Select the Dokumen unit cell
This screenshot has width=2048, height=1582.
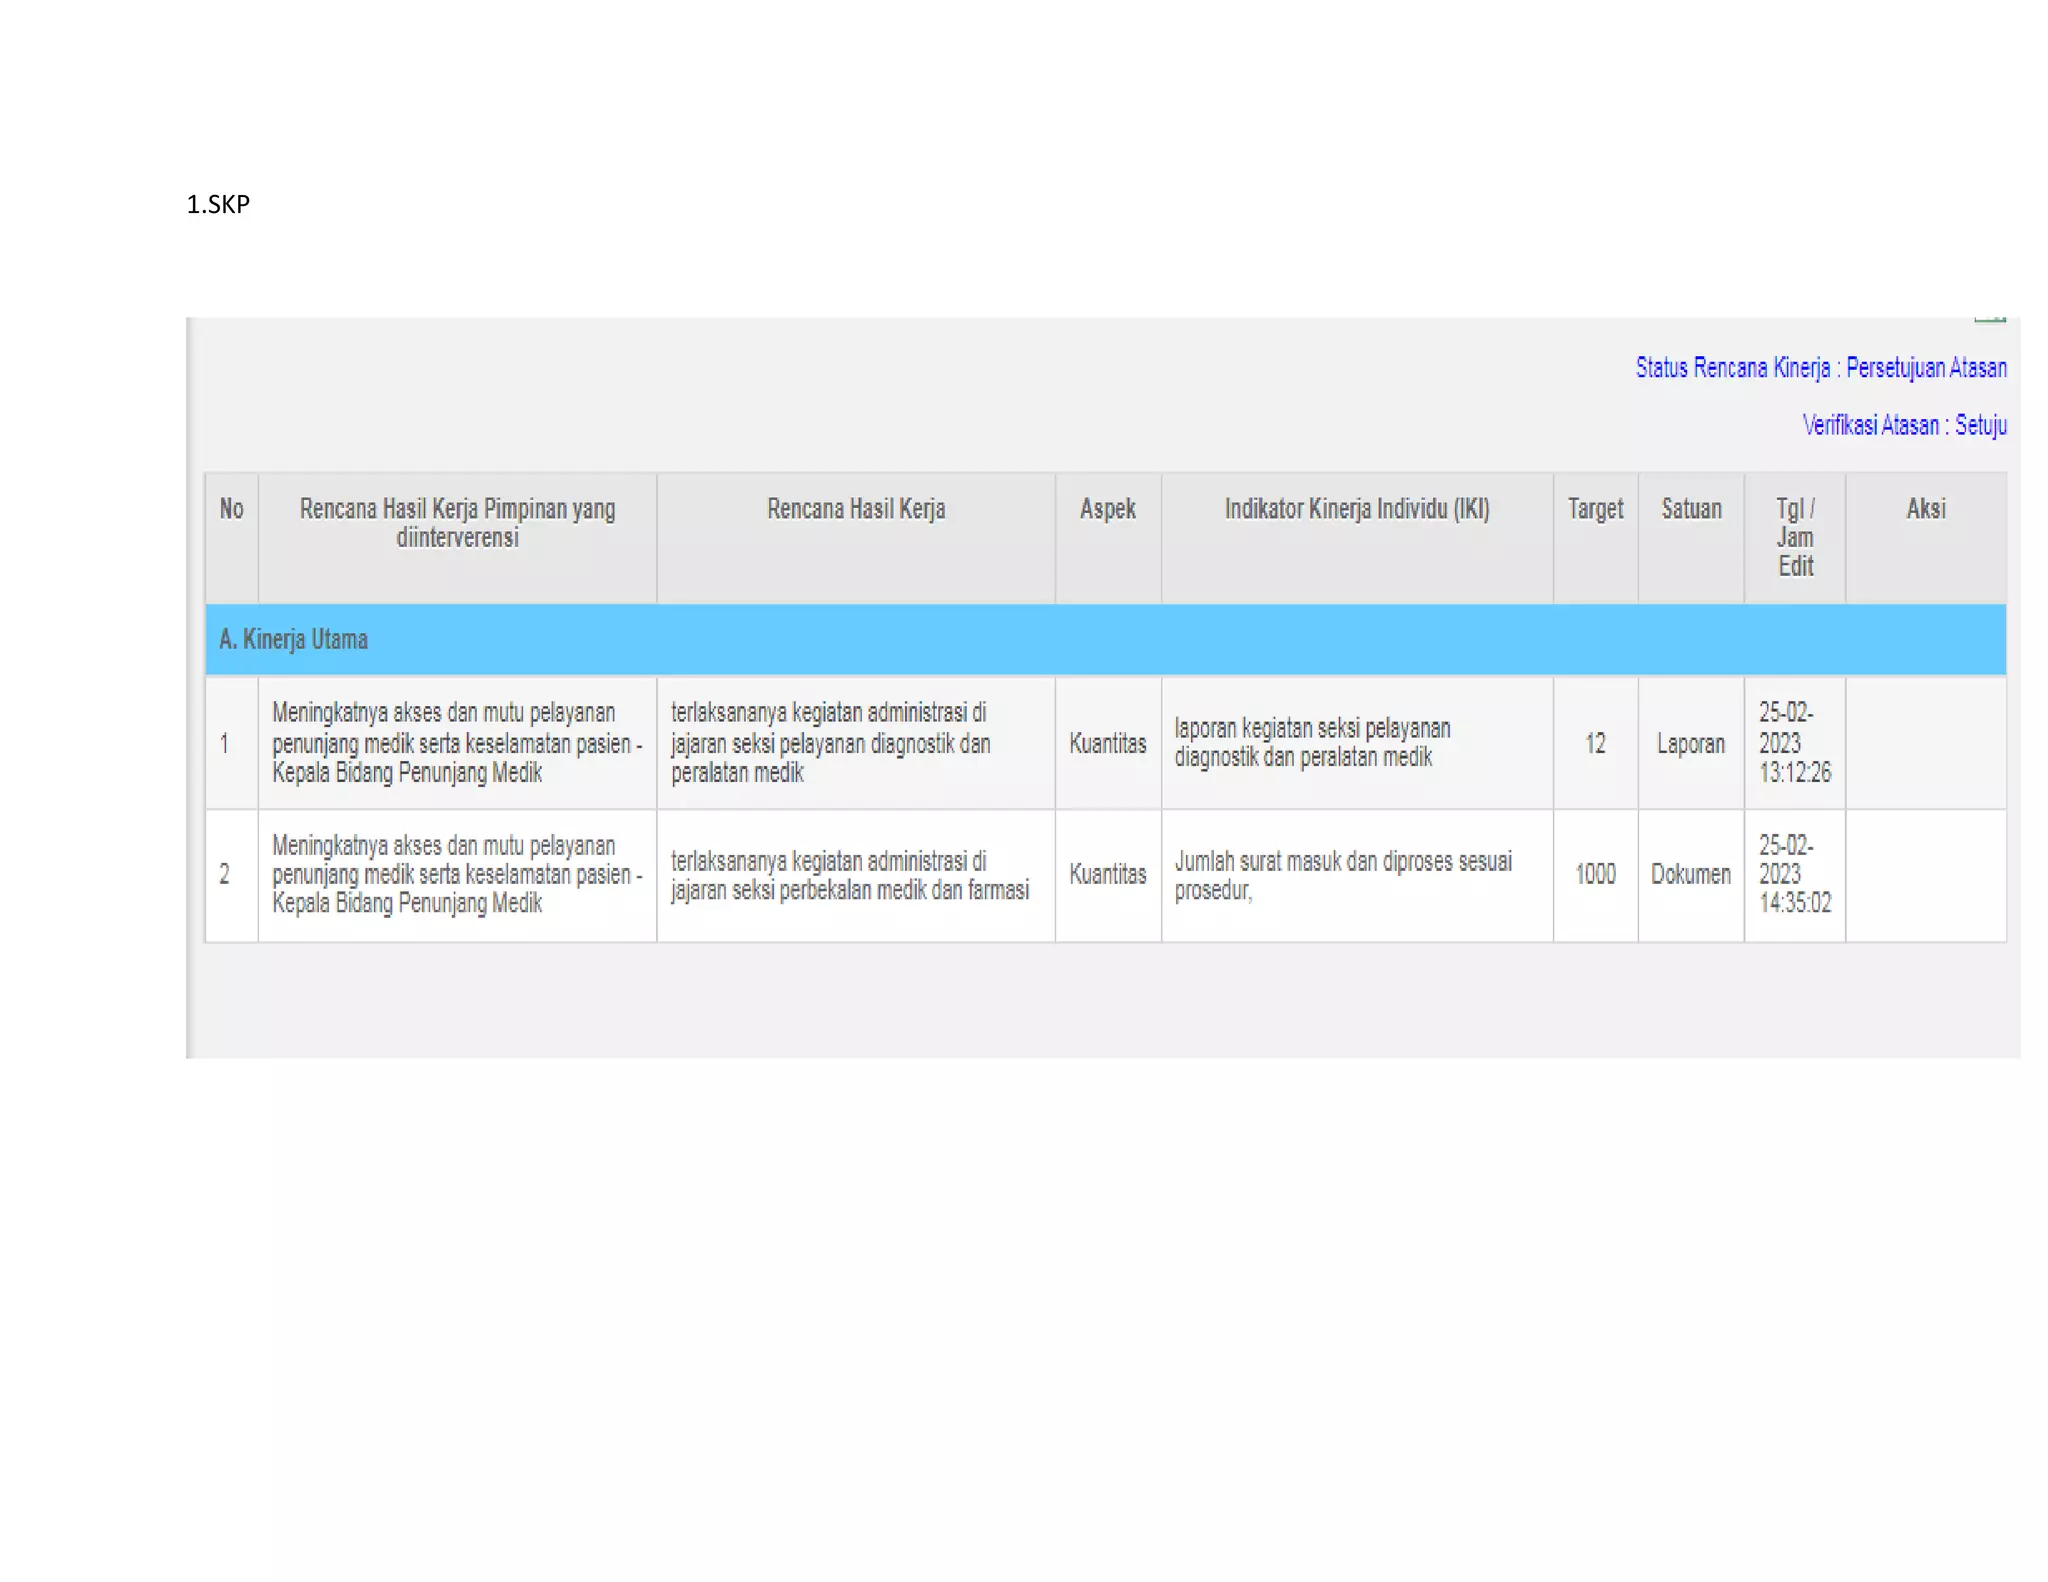1690,875
